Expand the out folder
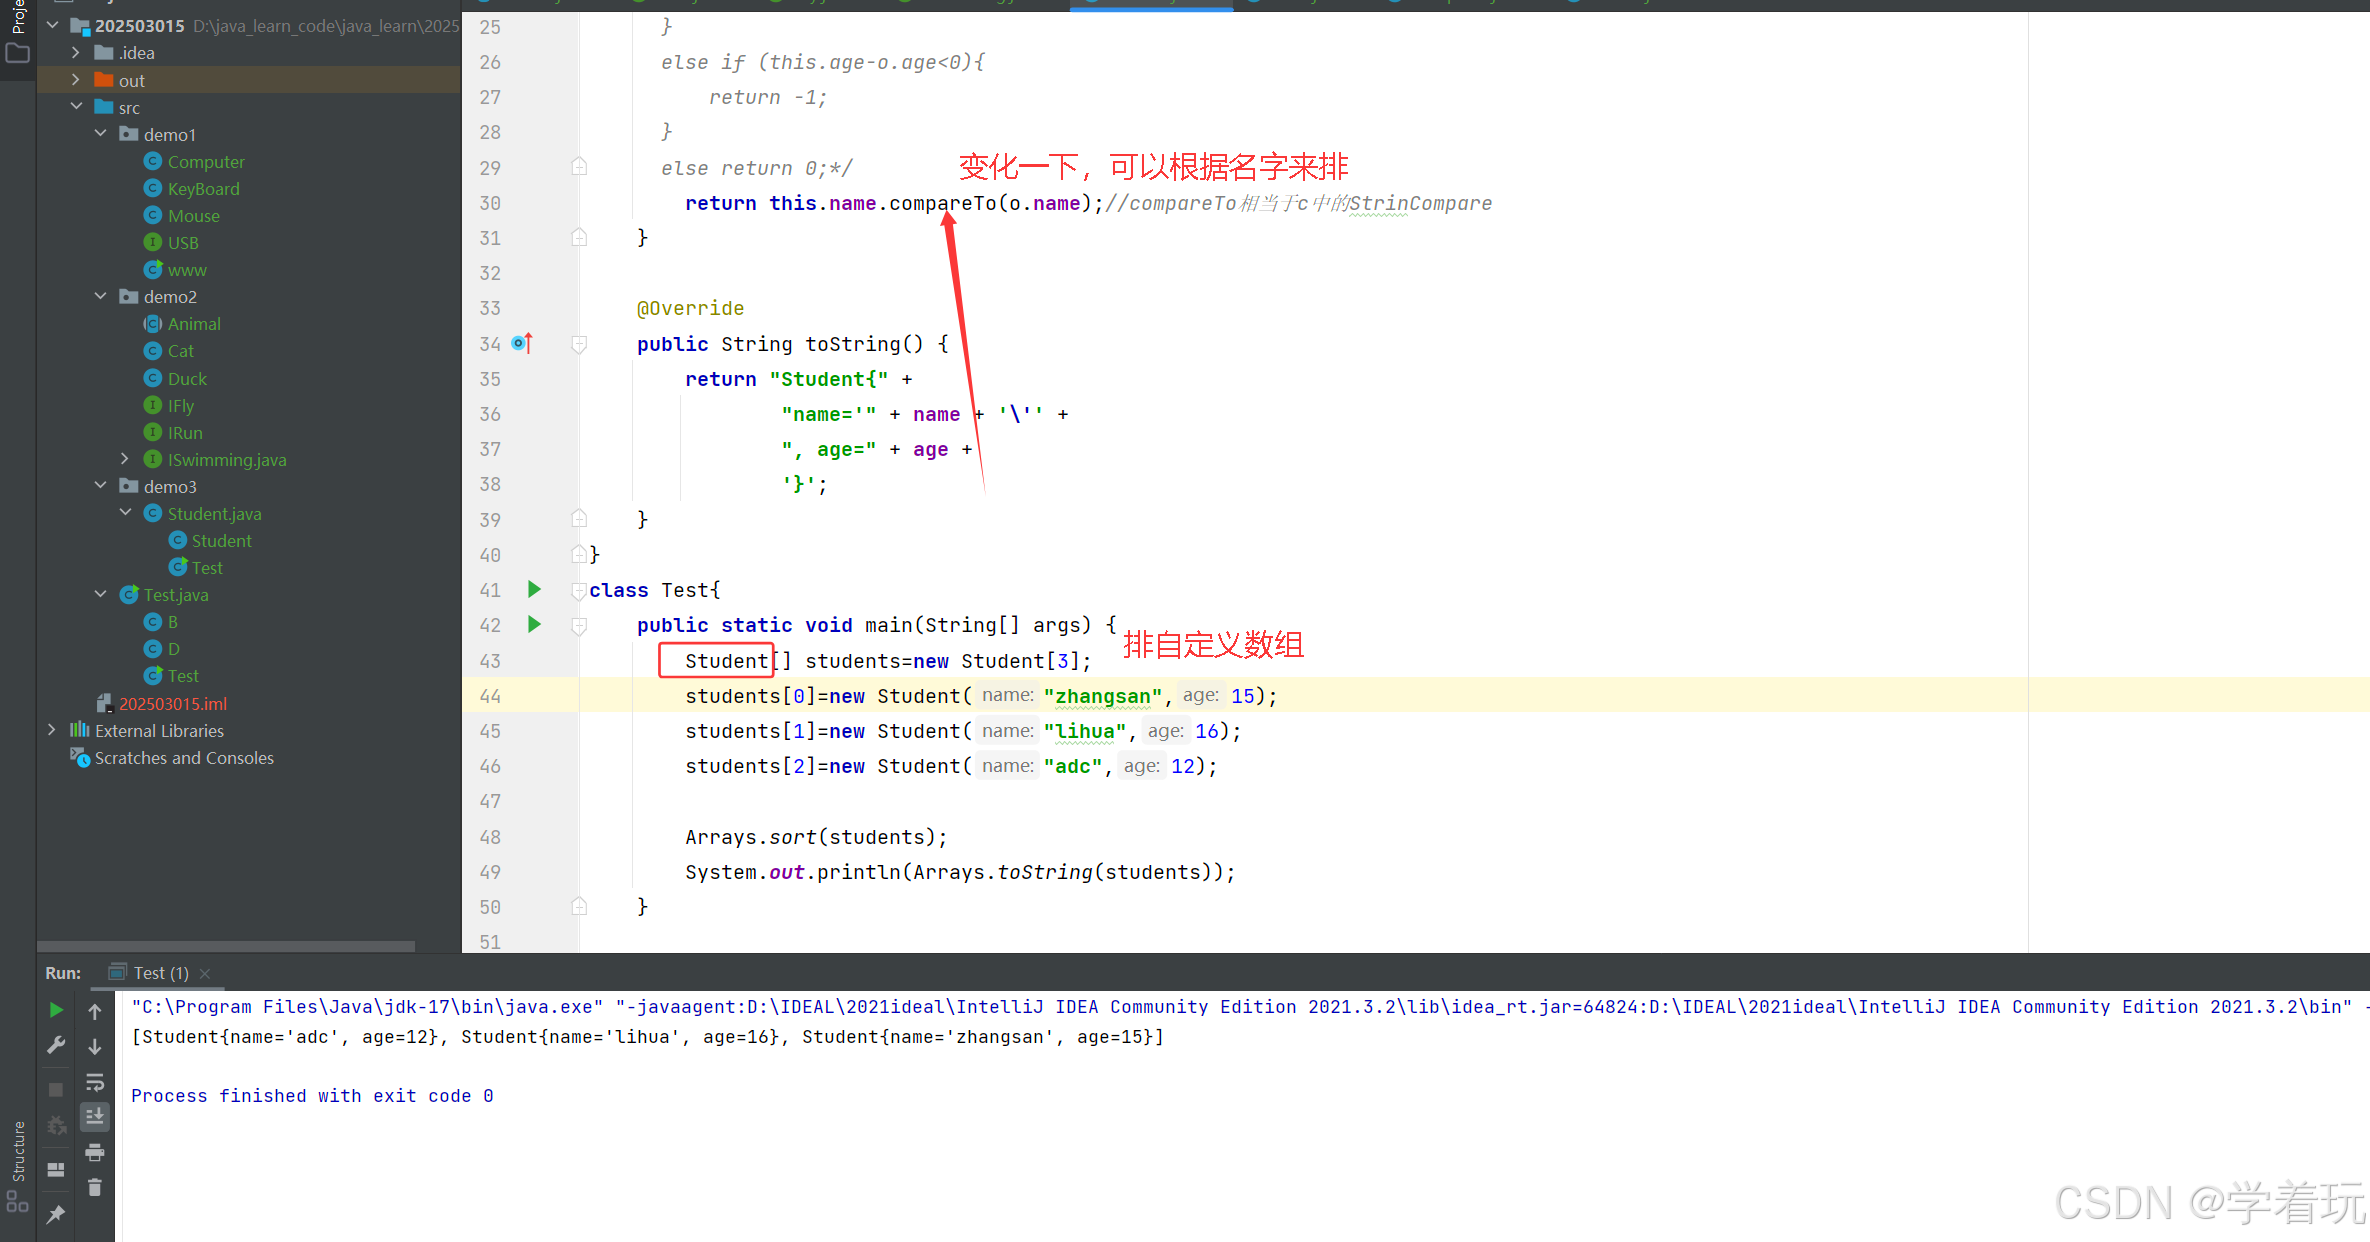 [76, 80]
